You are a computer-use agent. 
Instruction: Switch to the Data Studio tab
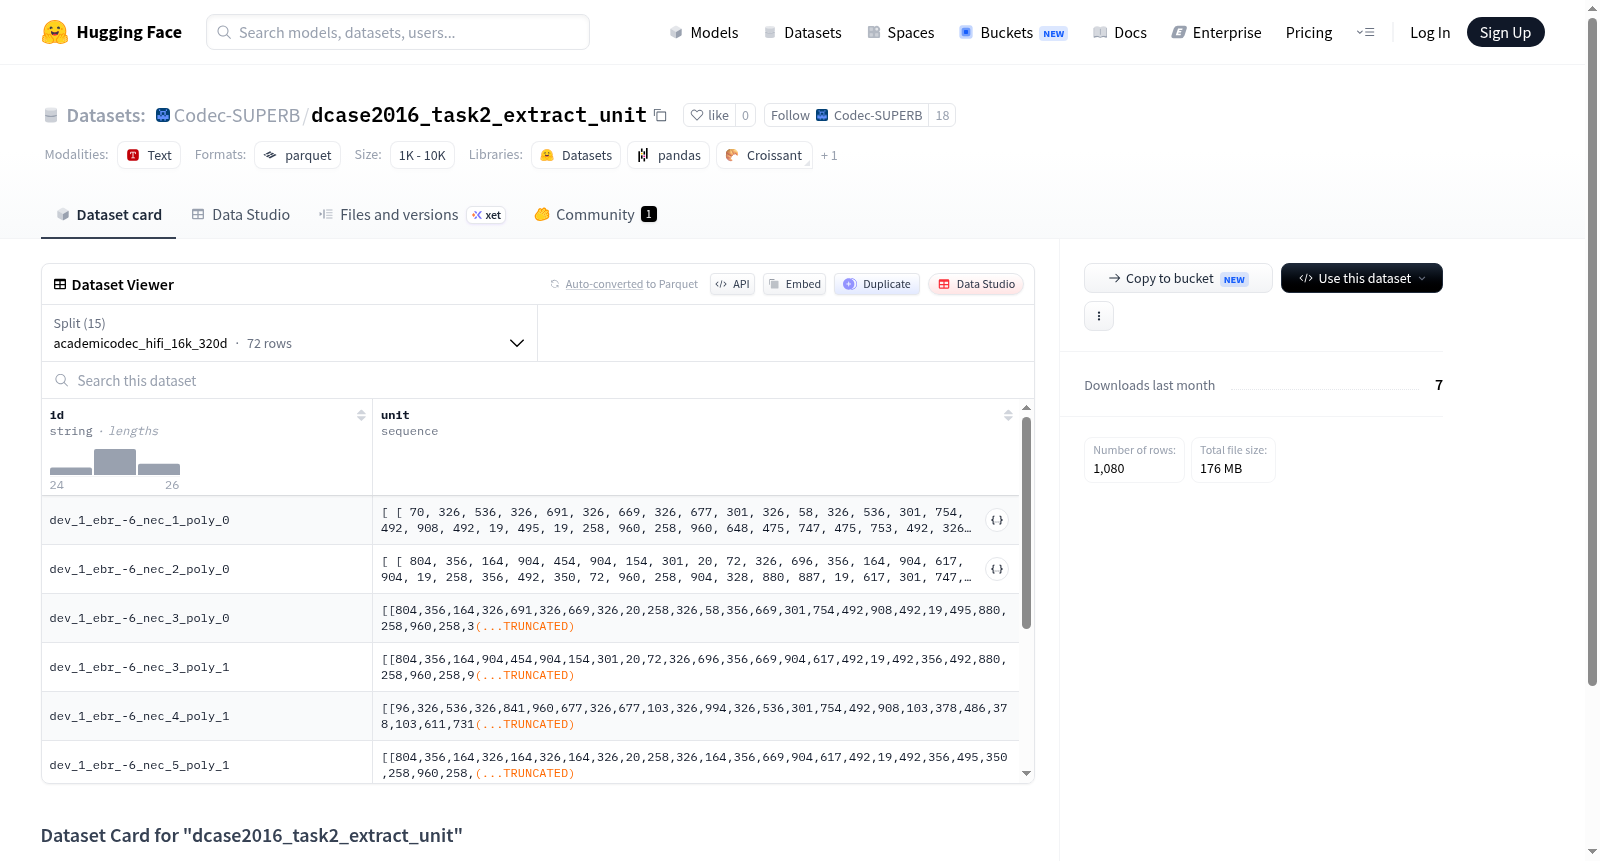click(241, 215)
